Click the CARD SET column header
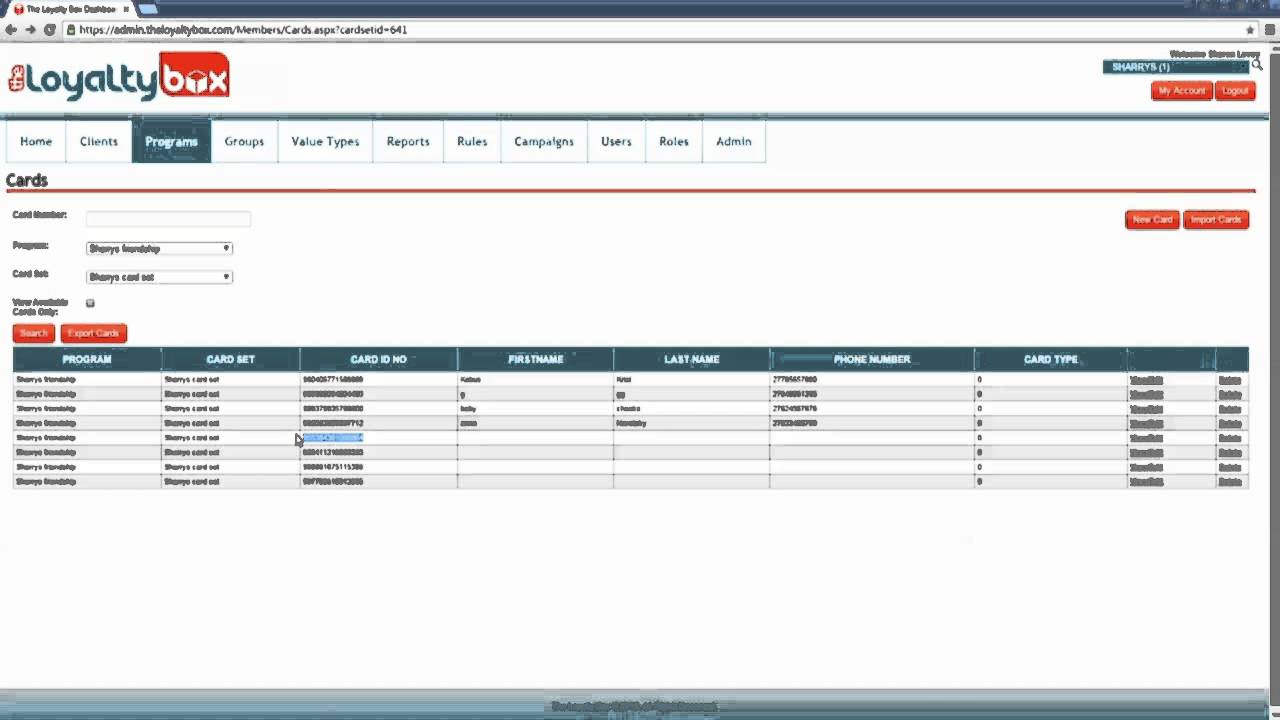Viewport: 1280px width, 720px height. coord(231,359)
